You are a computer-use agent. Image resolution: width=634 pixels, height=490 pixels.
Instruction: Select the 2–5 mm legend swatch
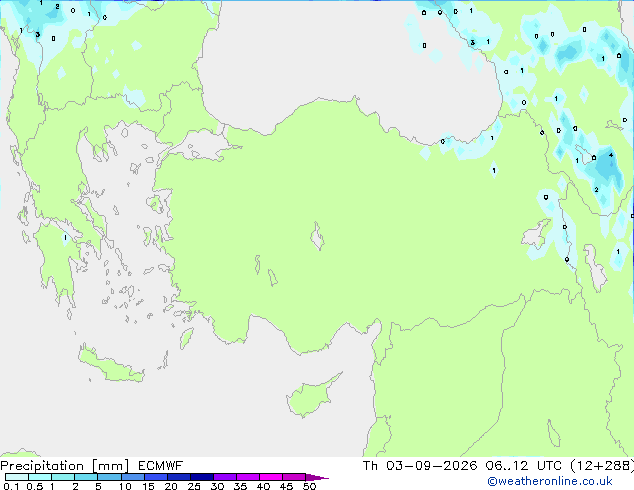coord(86,477)
